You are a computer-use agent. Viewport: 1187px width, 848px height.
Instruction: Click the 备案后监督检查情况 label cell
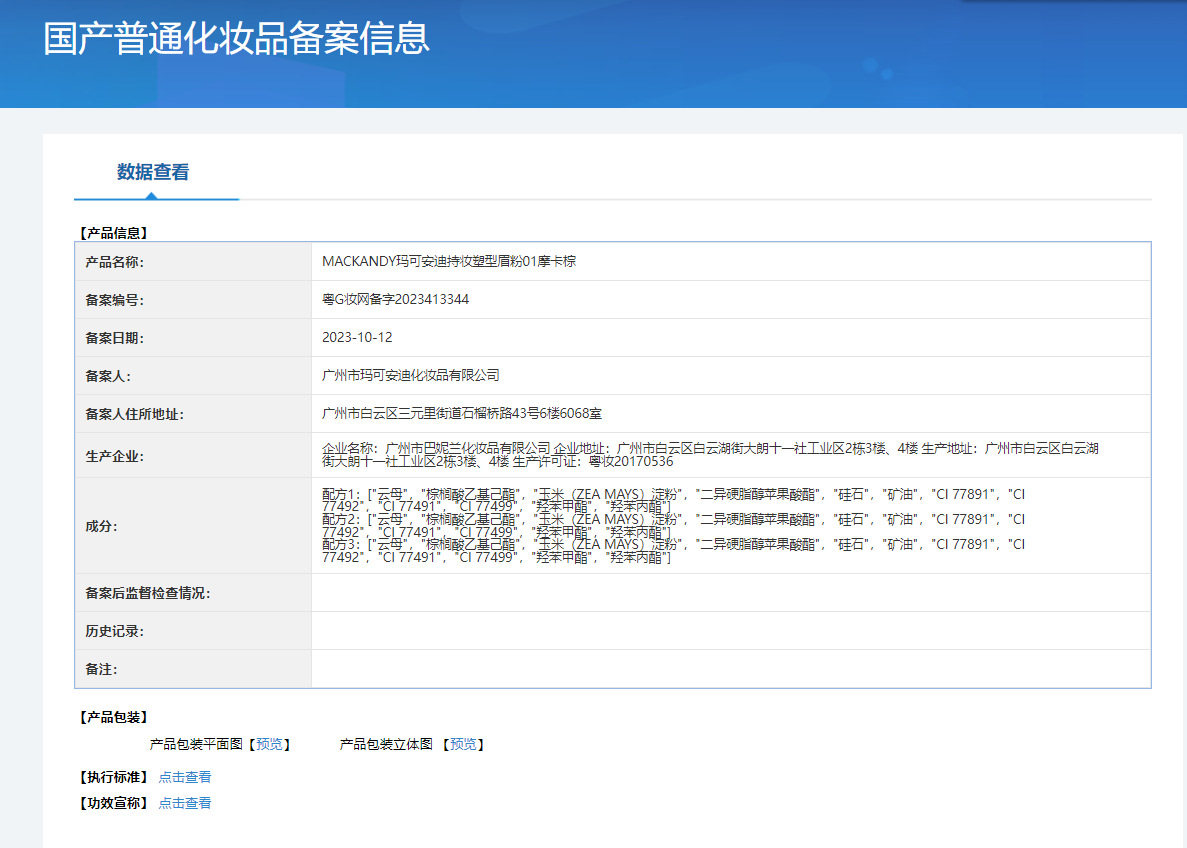coord(193,593)
